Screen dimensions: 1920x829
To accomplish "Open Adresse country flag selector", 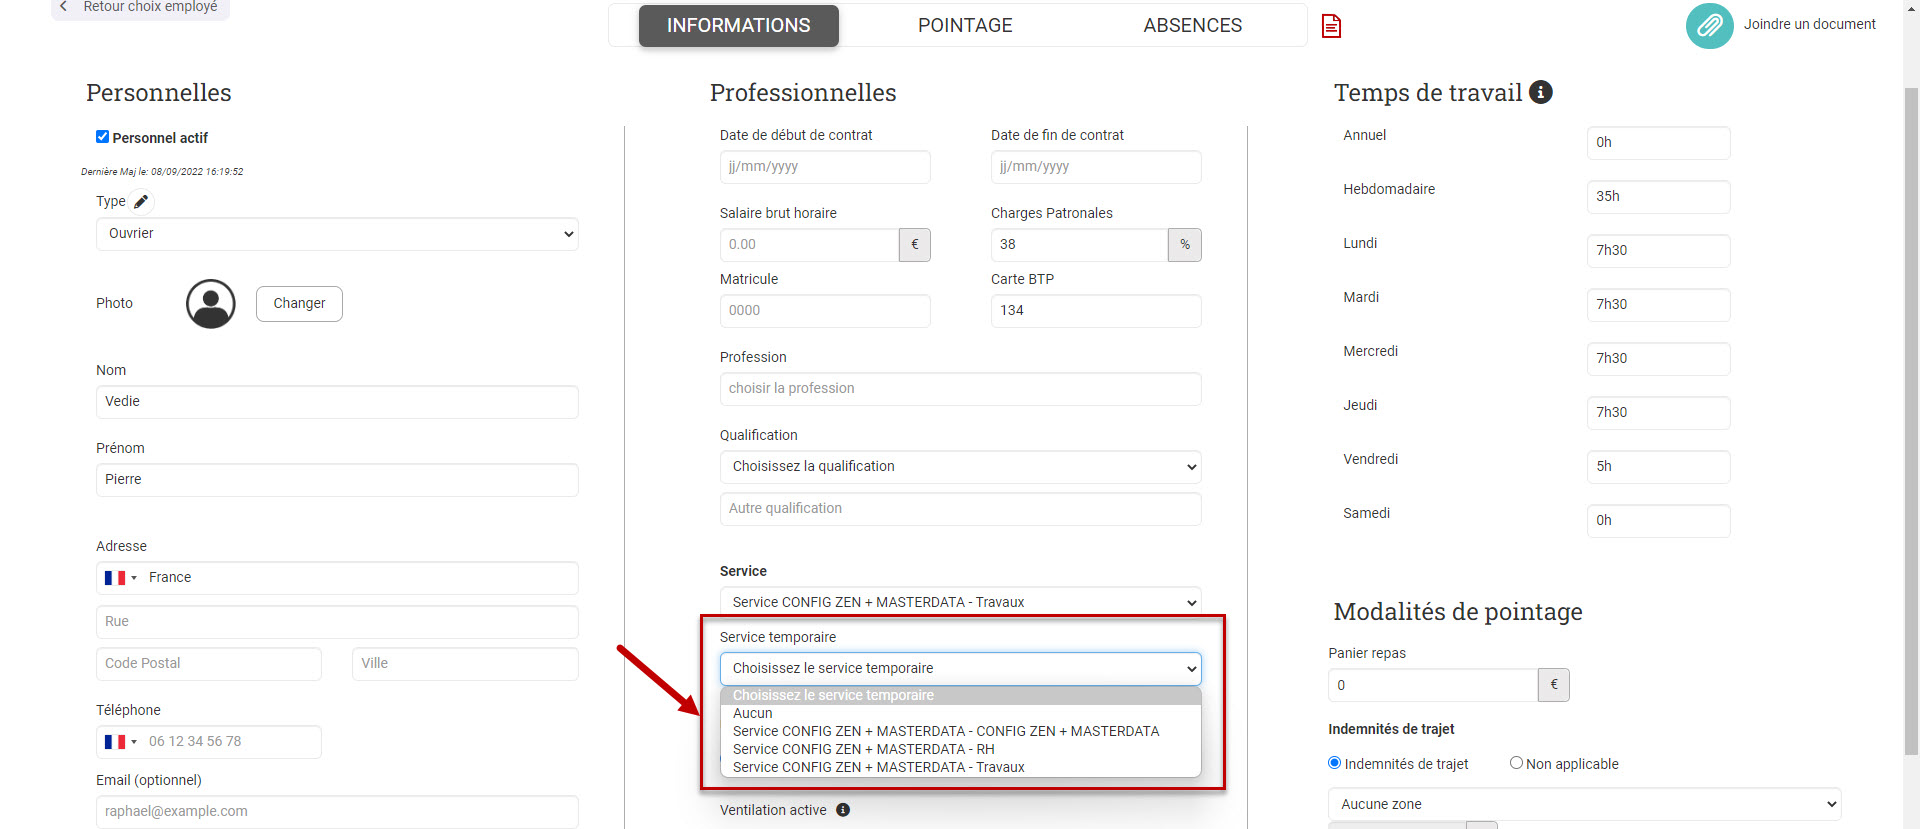I will pyautogui.click(x=120, y=578).
